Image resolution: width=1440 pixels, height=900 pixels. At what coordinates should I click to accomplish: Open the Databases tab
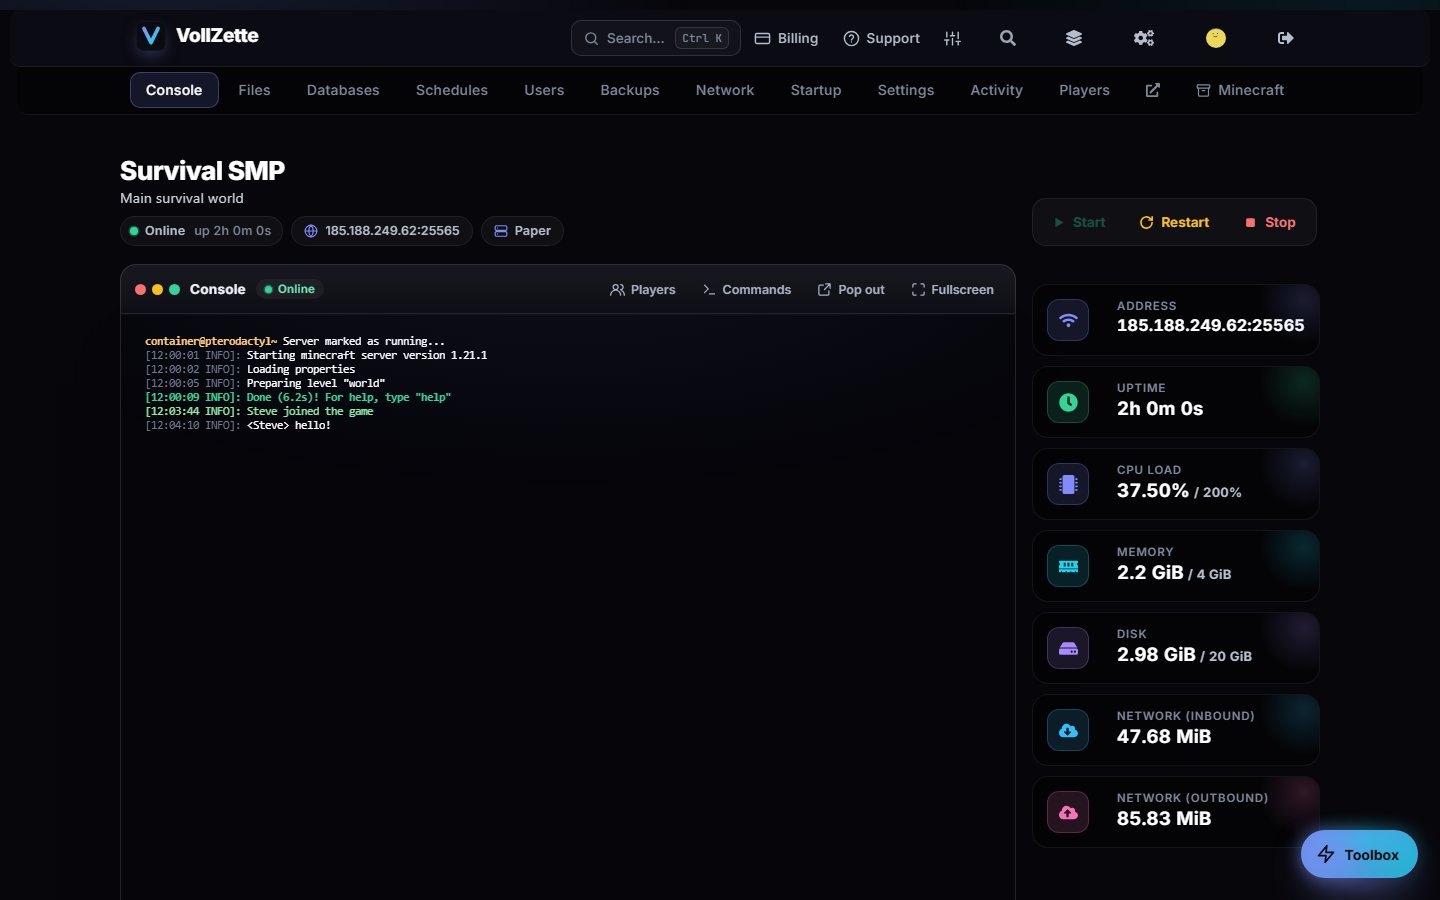coord(343,90)
